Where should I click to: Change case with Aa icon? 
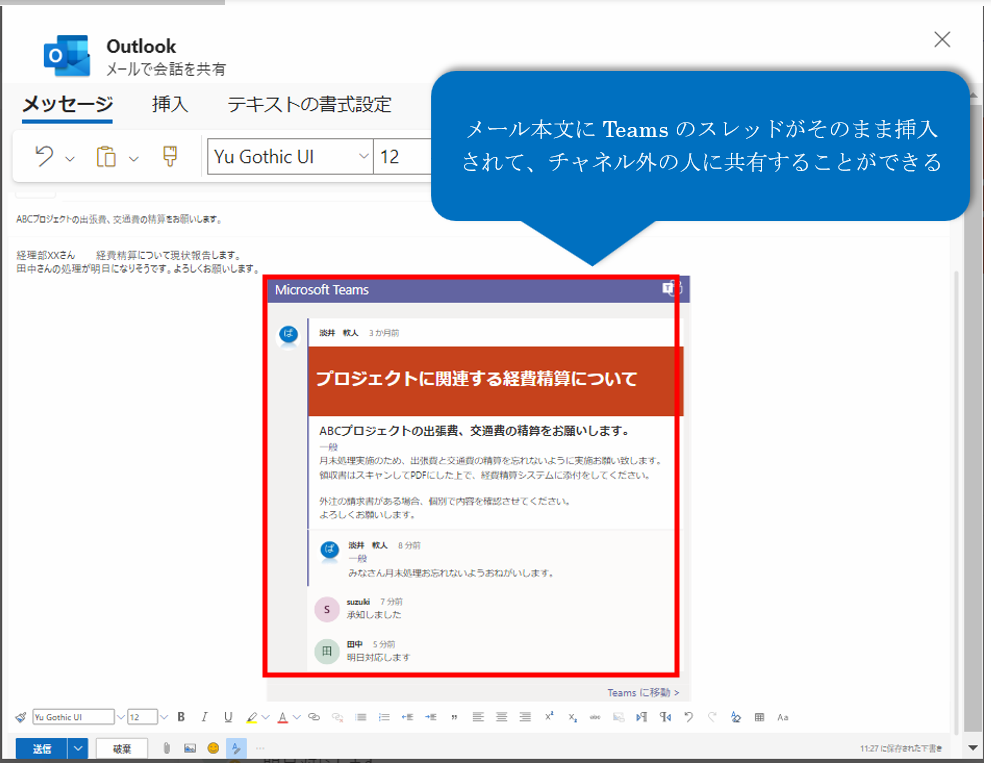(783, 717)
